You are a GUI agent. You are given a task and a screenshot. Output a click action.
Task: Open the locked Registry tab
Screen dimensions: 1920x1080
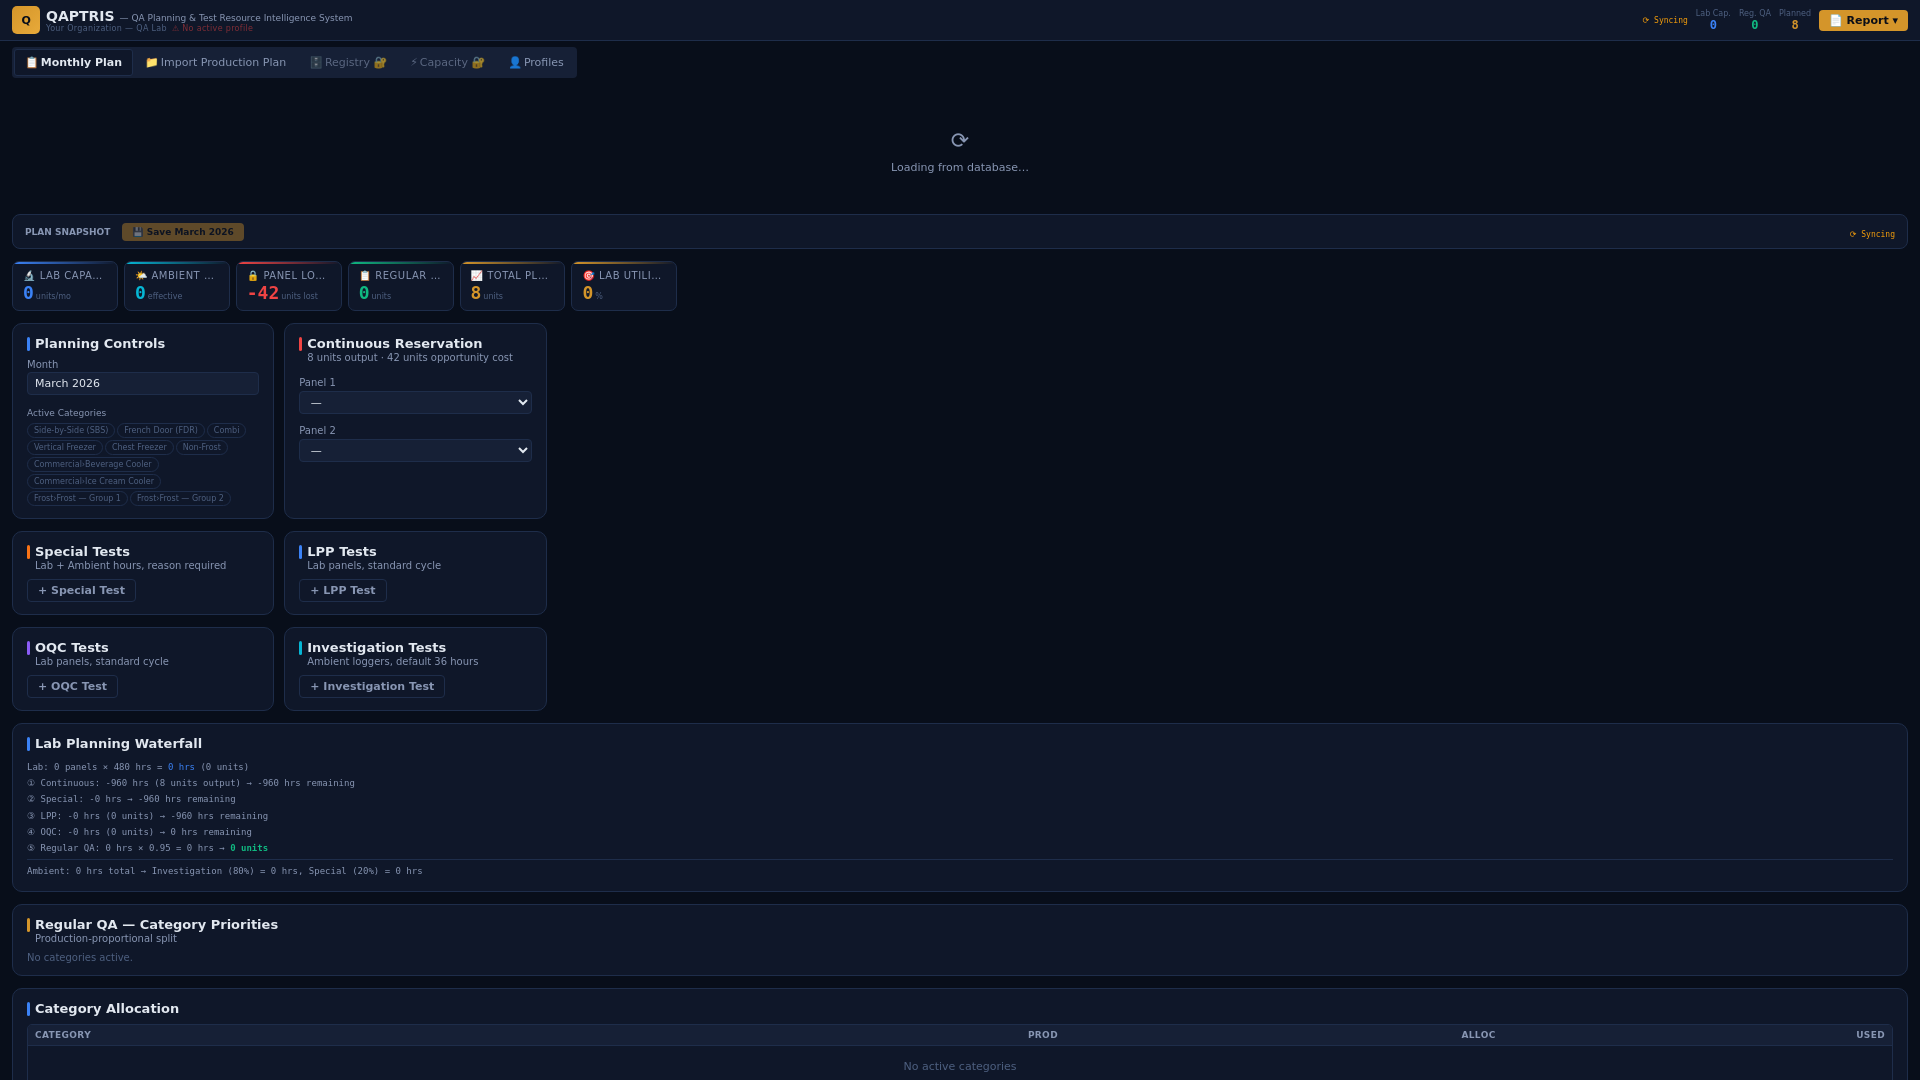[x=348, y=63]
